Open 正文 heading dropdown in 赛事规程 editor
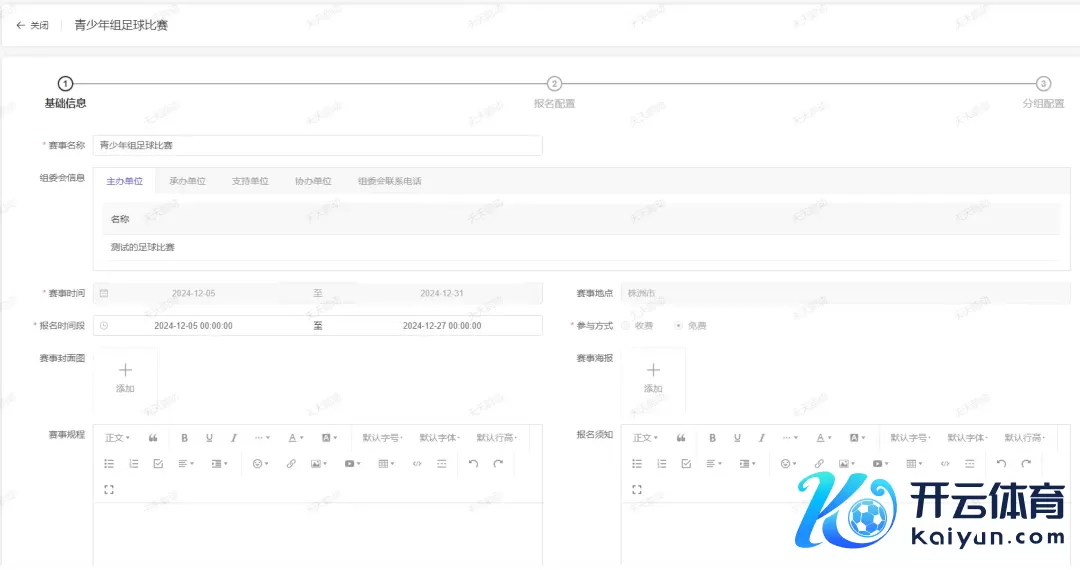 click(x=117, y=438)
